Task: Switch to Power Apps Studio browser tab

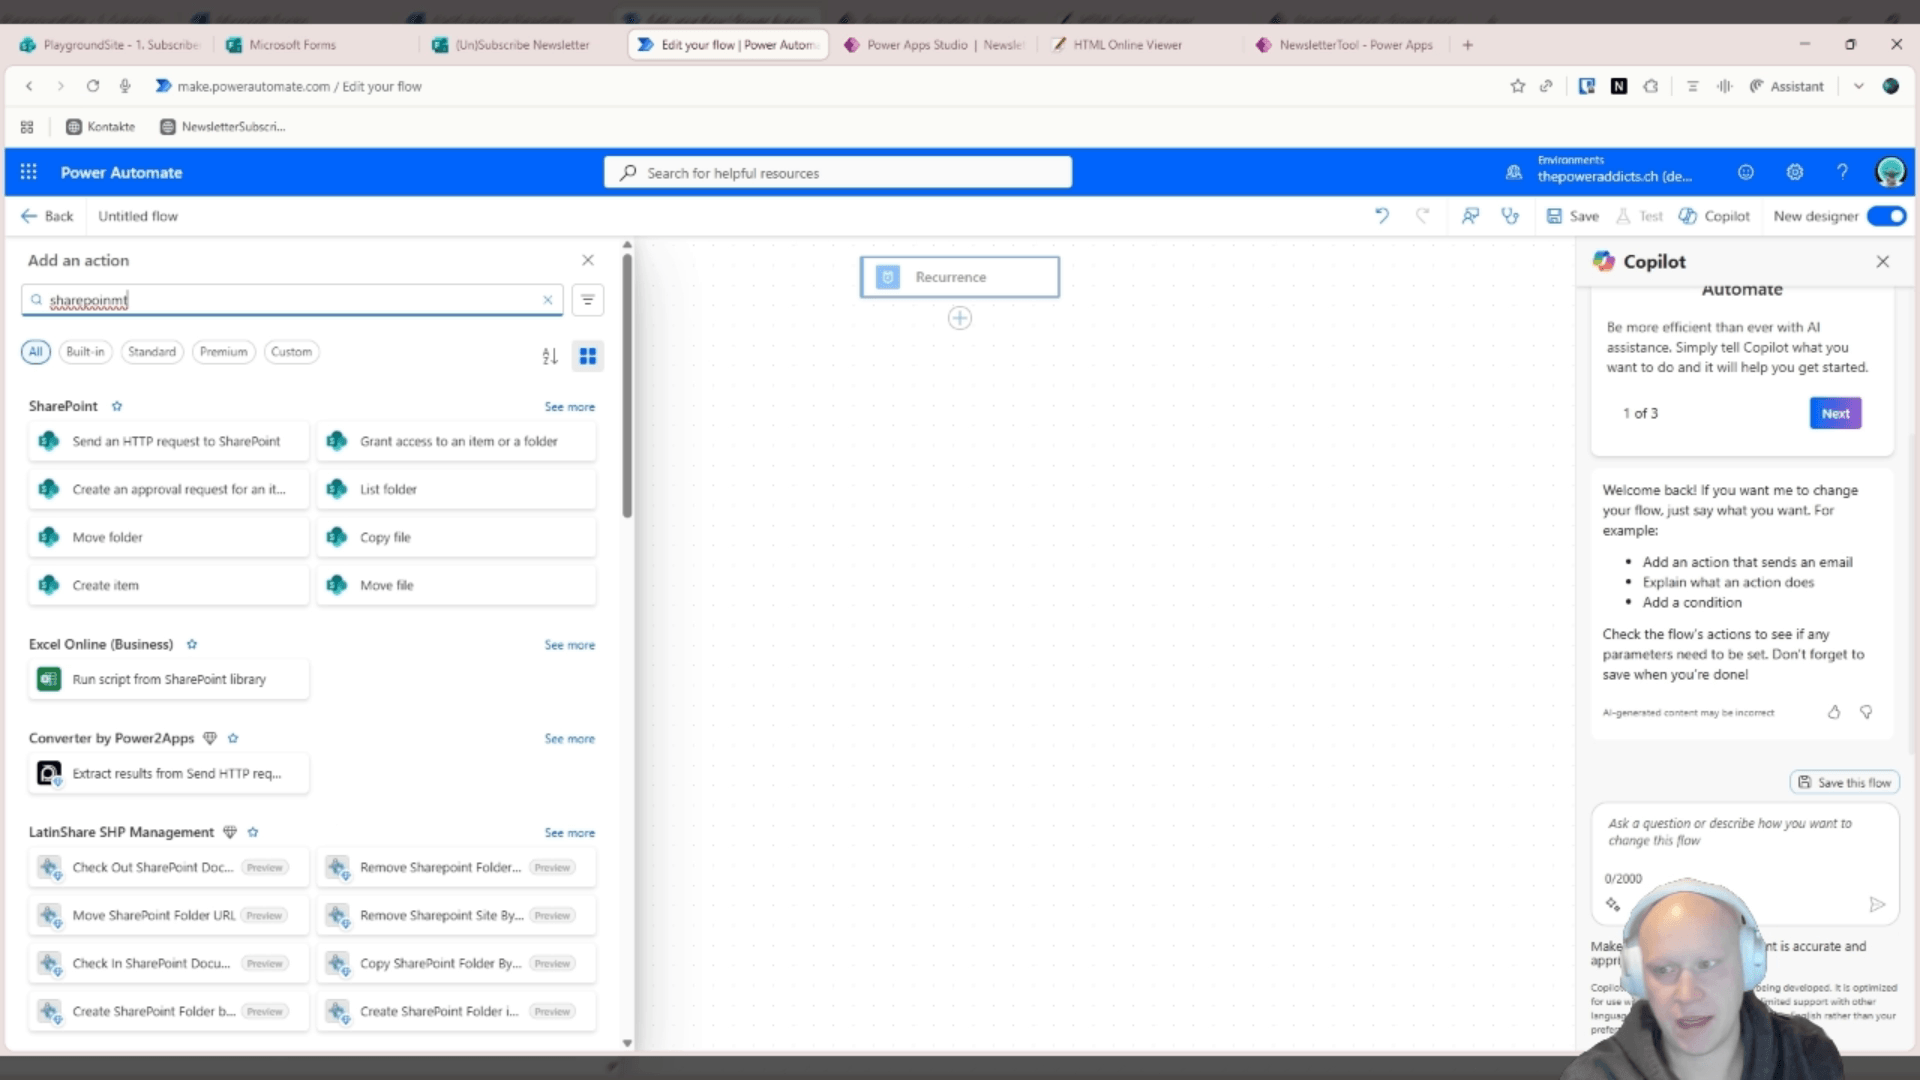Action: [933, 45]
